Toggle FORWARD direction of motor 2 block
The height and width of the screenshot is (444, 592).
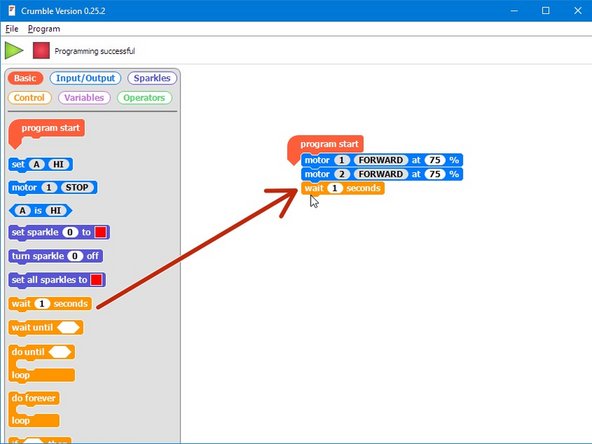[x=381, y=174]
